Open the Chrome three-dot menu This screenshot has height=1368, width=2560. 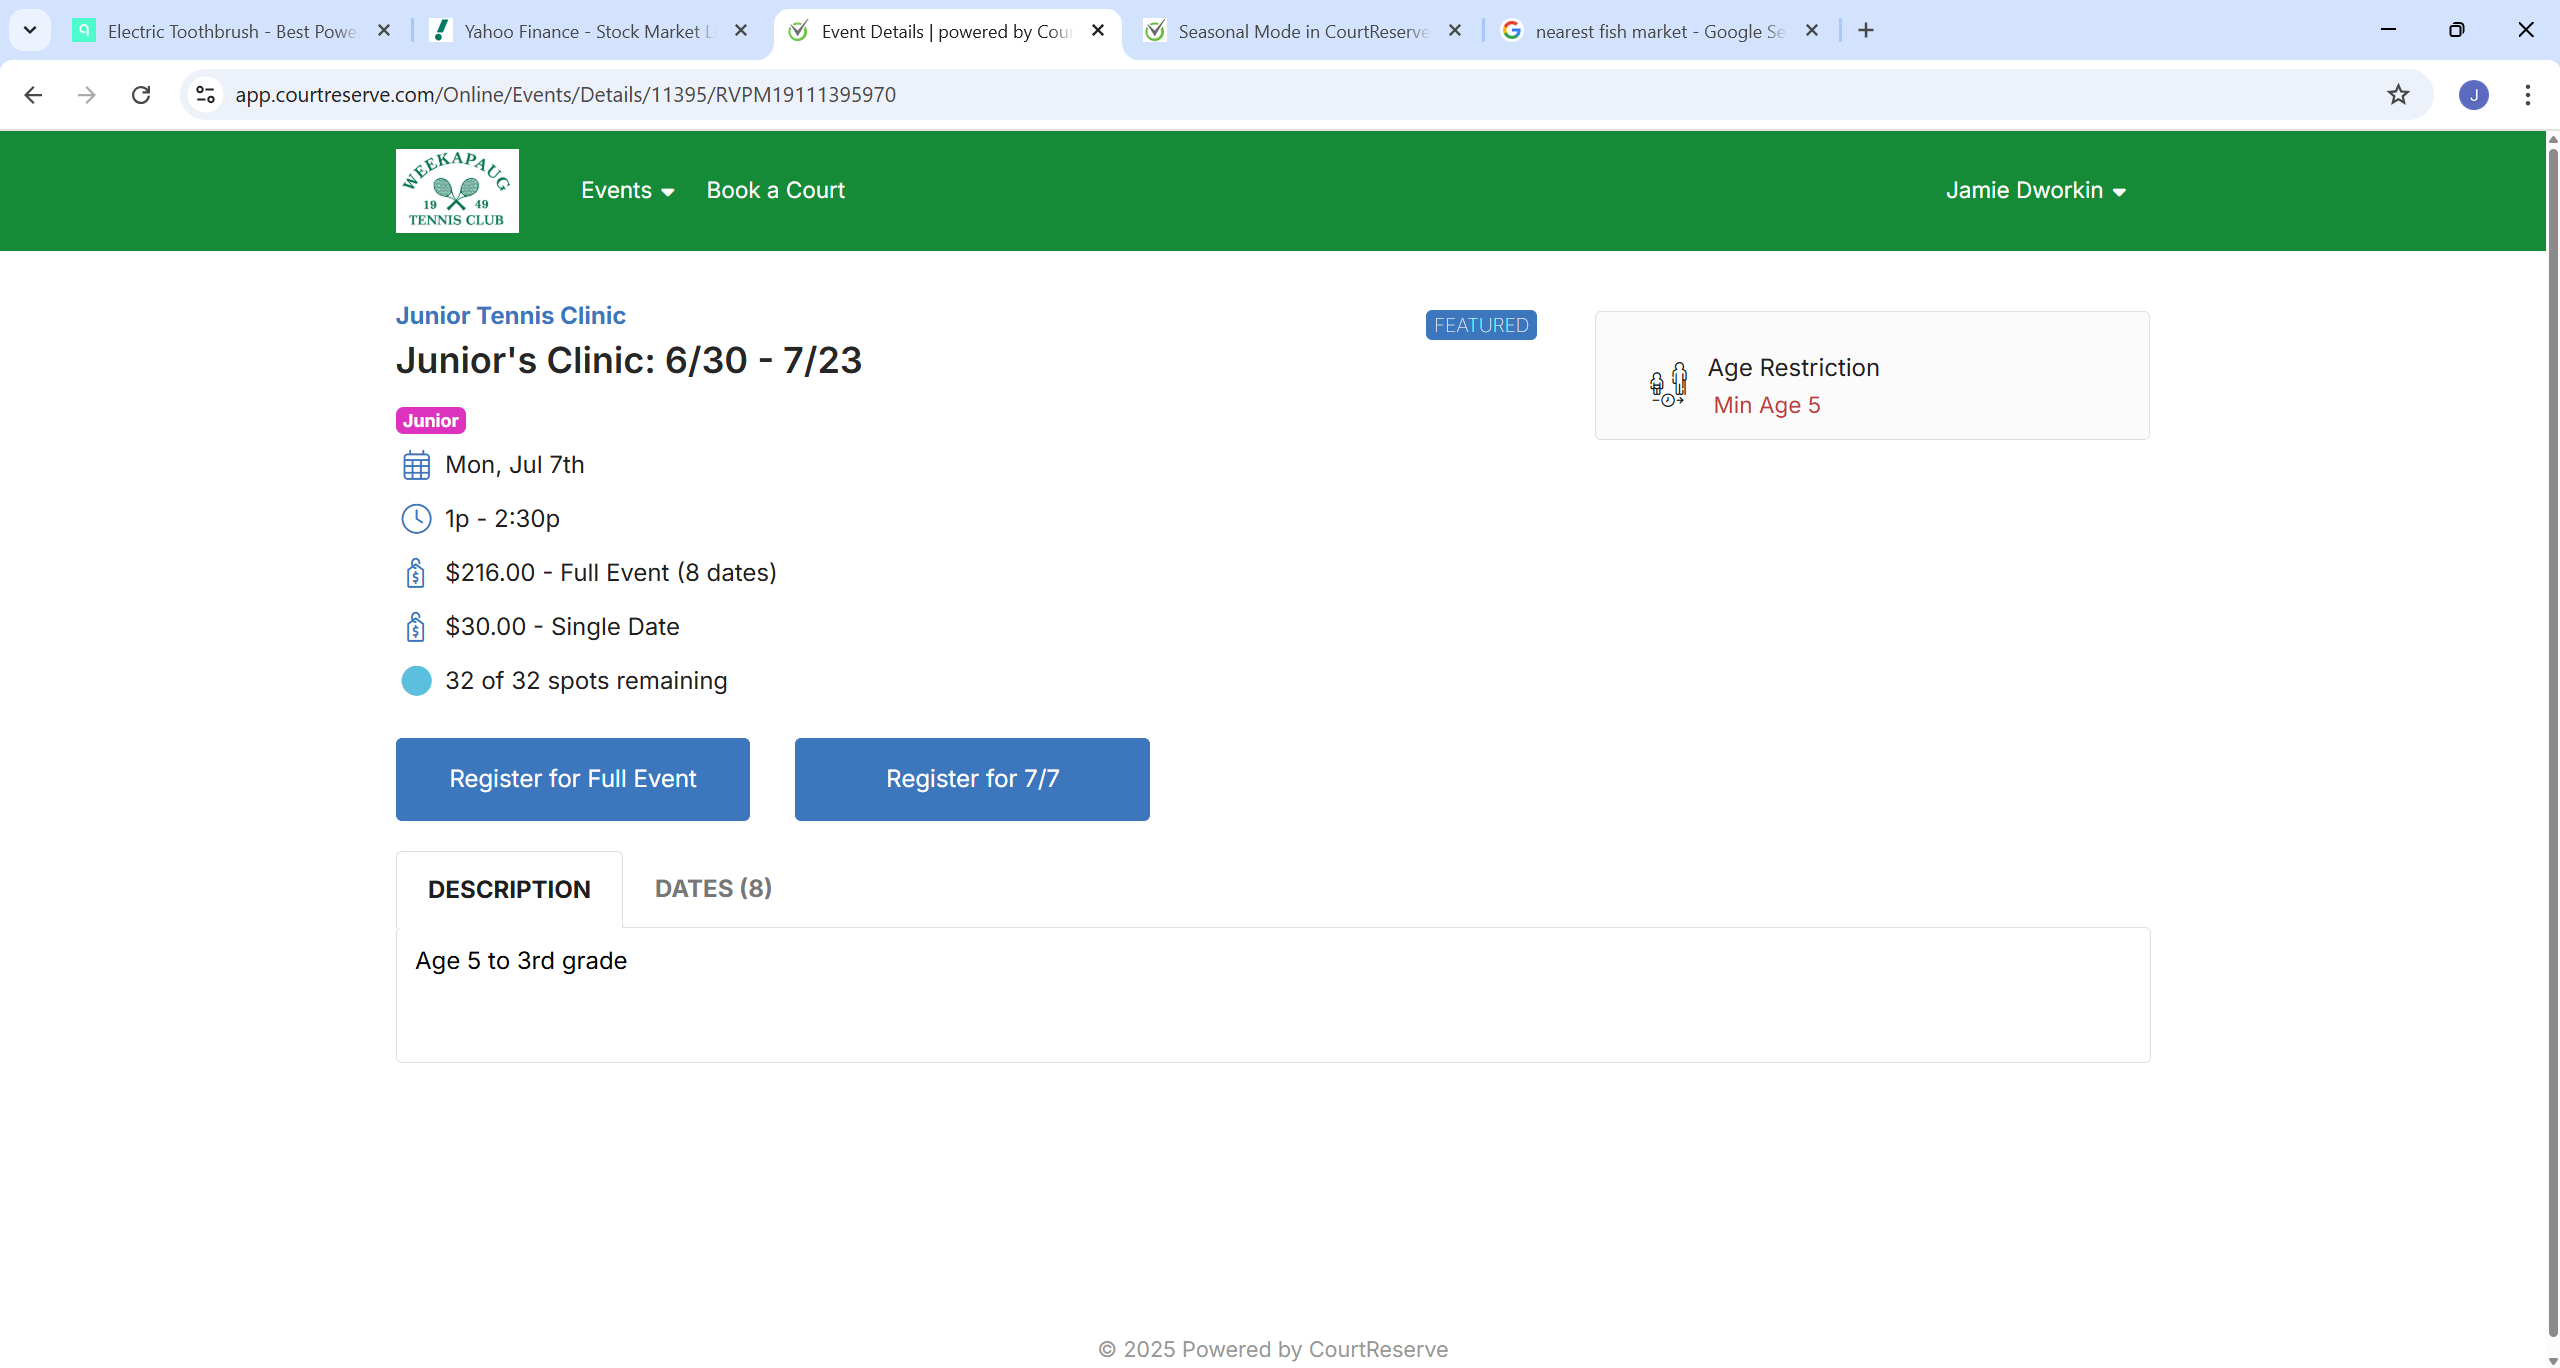point(2528,95)
